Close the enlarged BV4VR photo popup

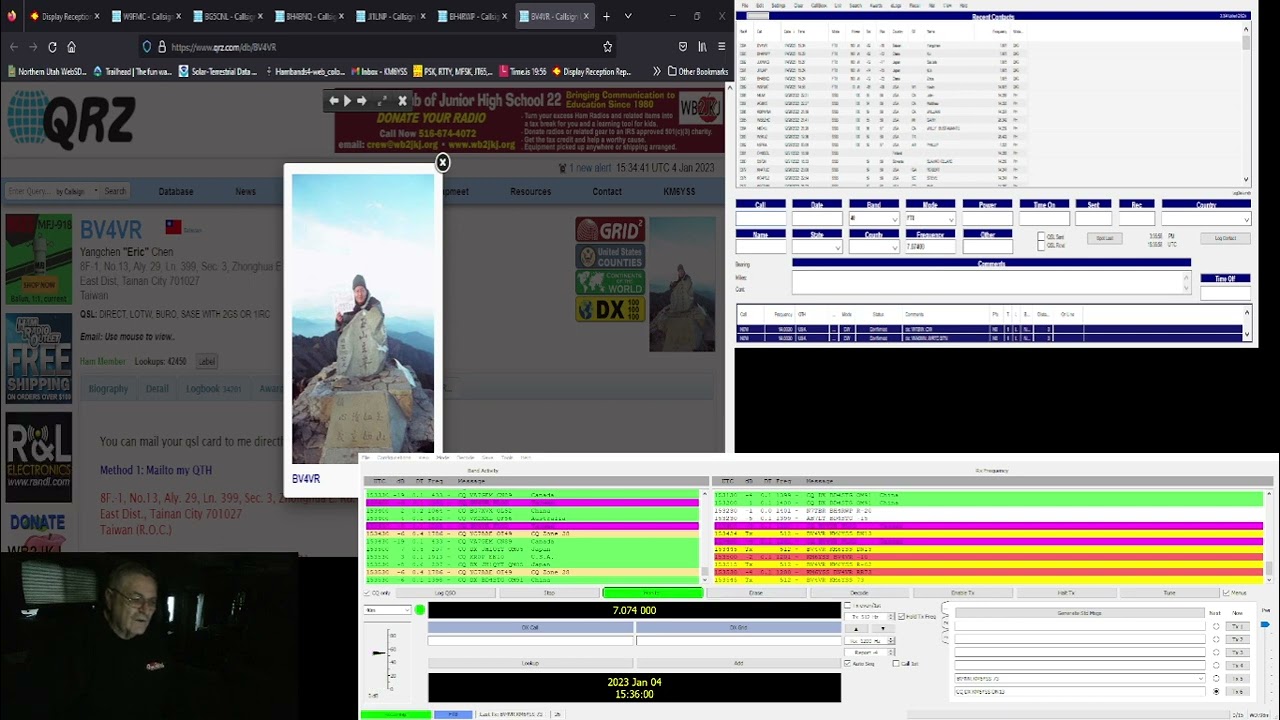[442, 163]
